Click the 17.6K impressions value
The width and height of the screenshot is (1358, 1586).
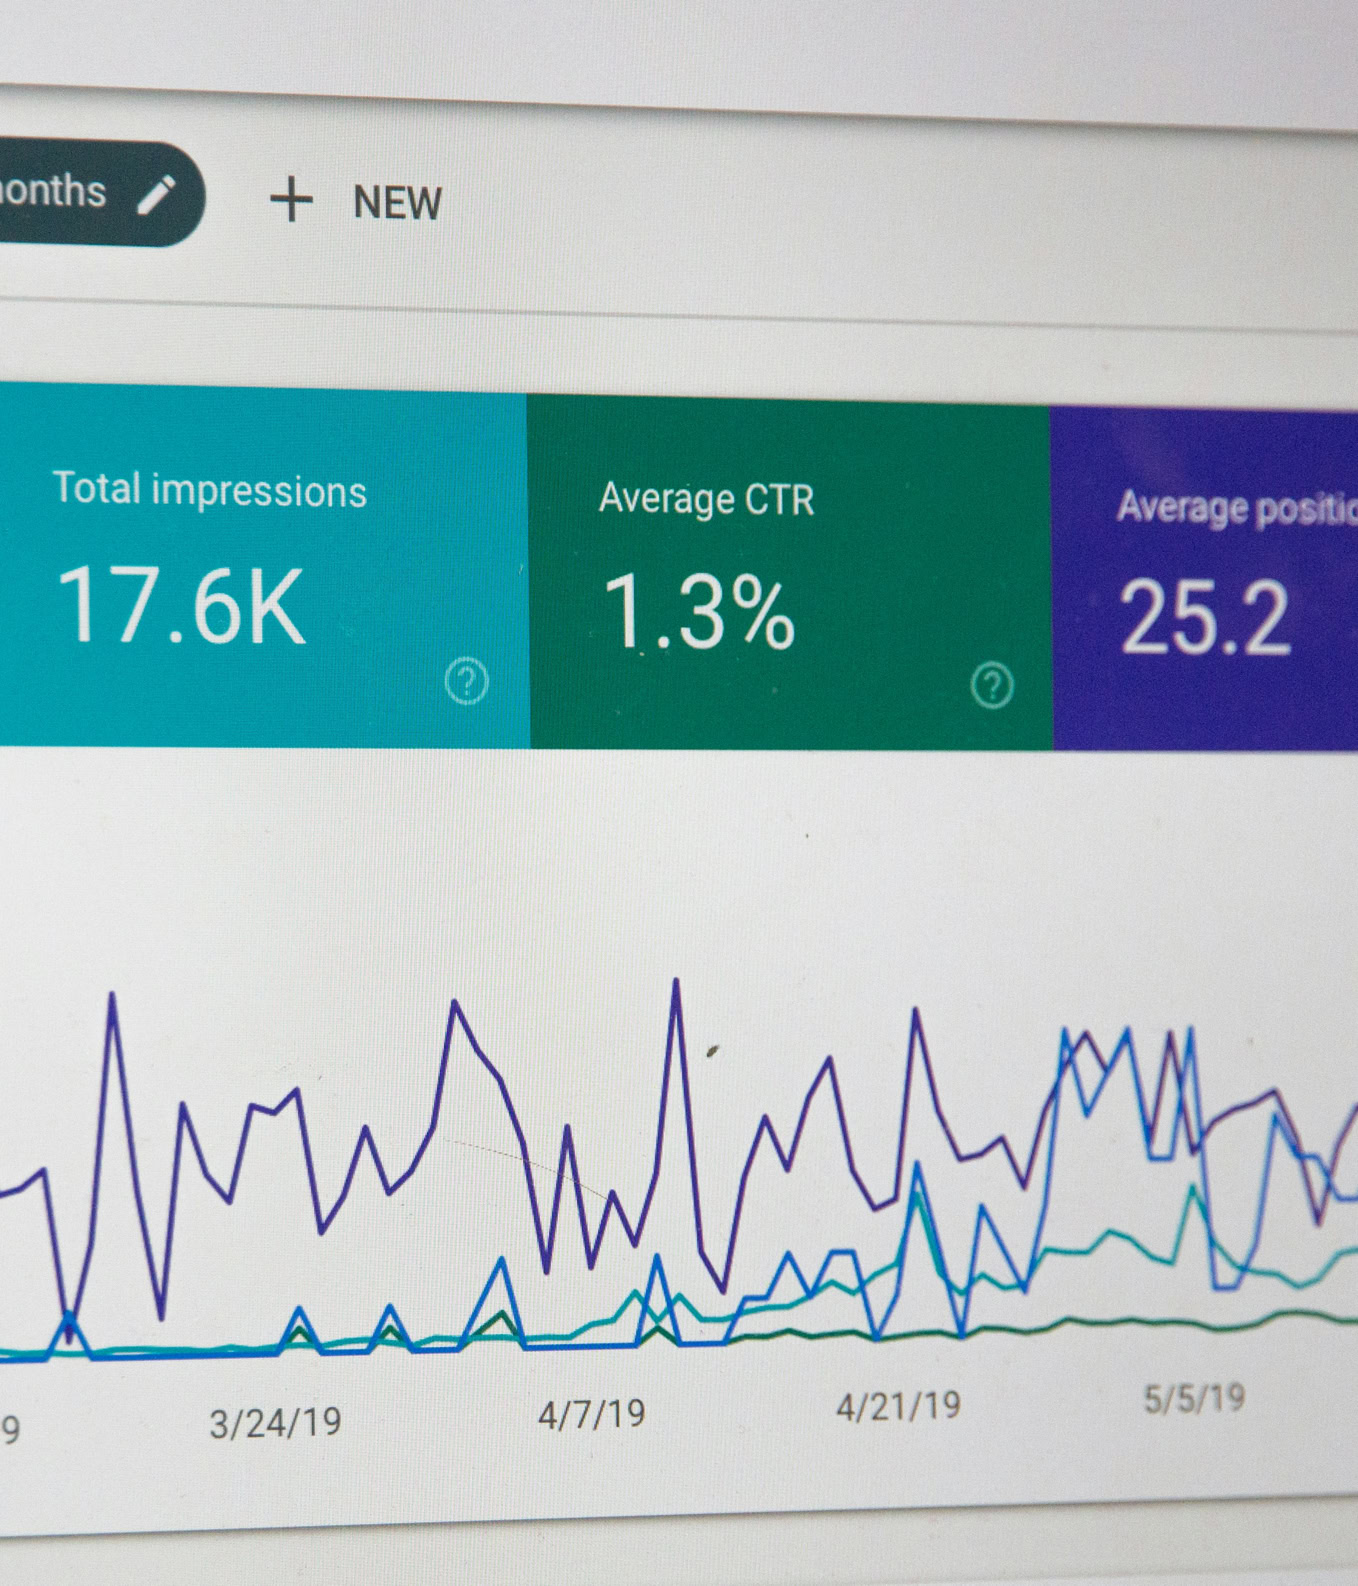(x=181, y=606)
